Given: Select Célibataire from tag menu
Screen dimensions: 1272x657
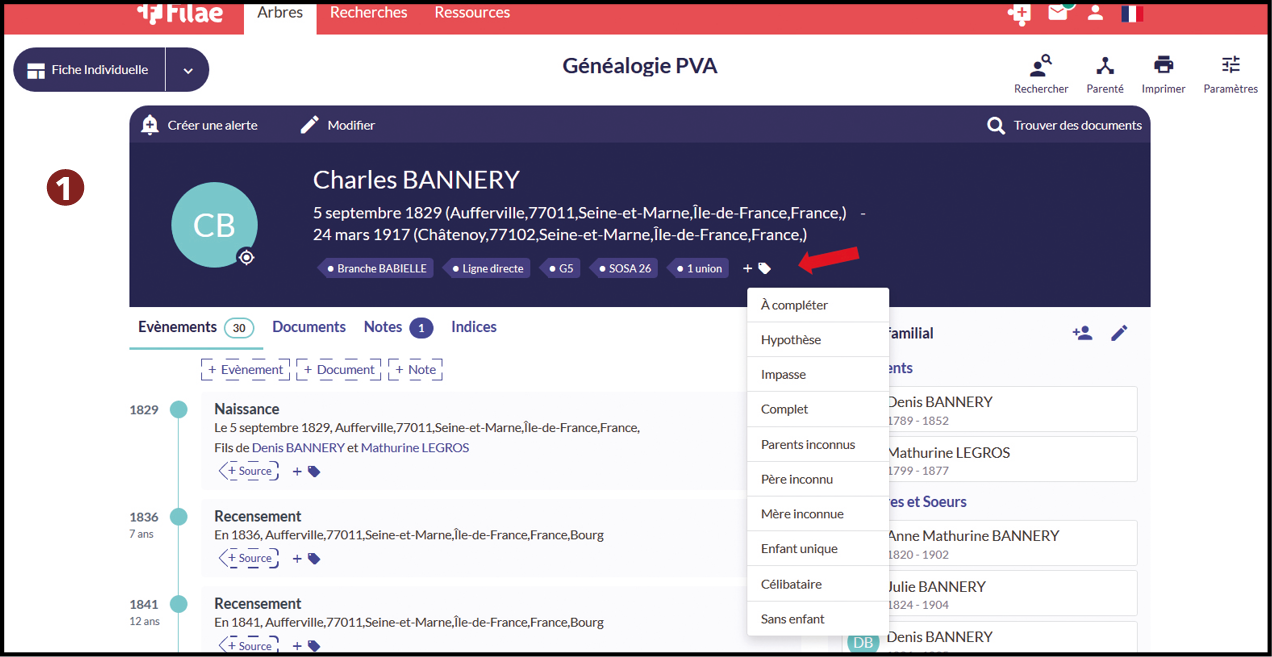Looking at the screenshot, I should click(x=818, y=584).
